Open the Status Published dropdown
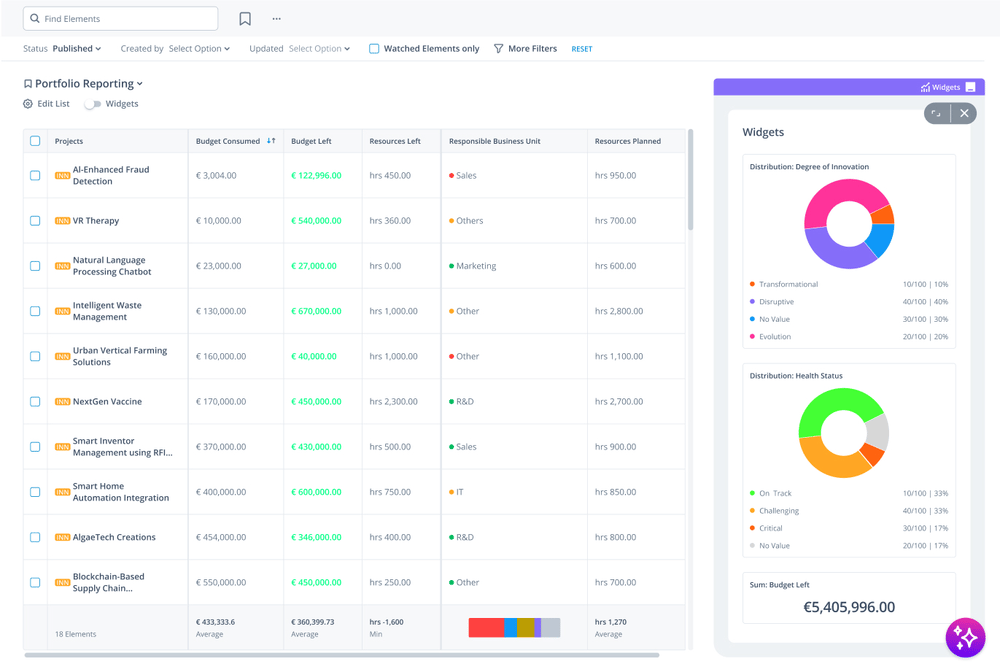 (77, 48)
